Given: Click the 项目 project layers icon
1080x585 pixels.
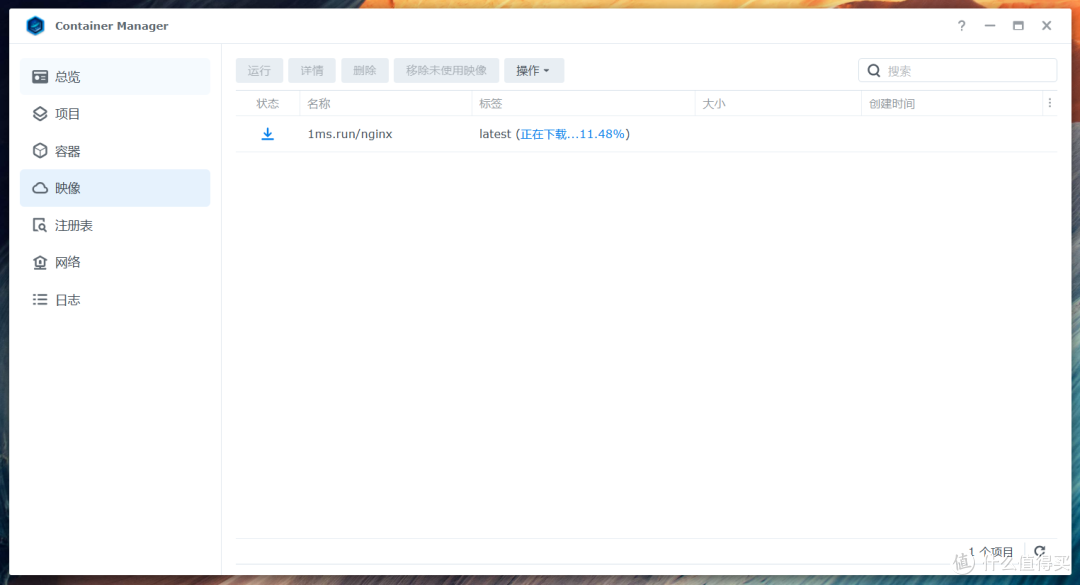Looking at the screenshot, I should [40, 114].
